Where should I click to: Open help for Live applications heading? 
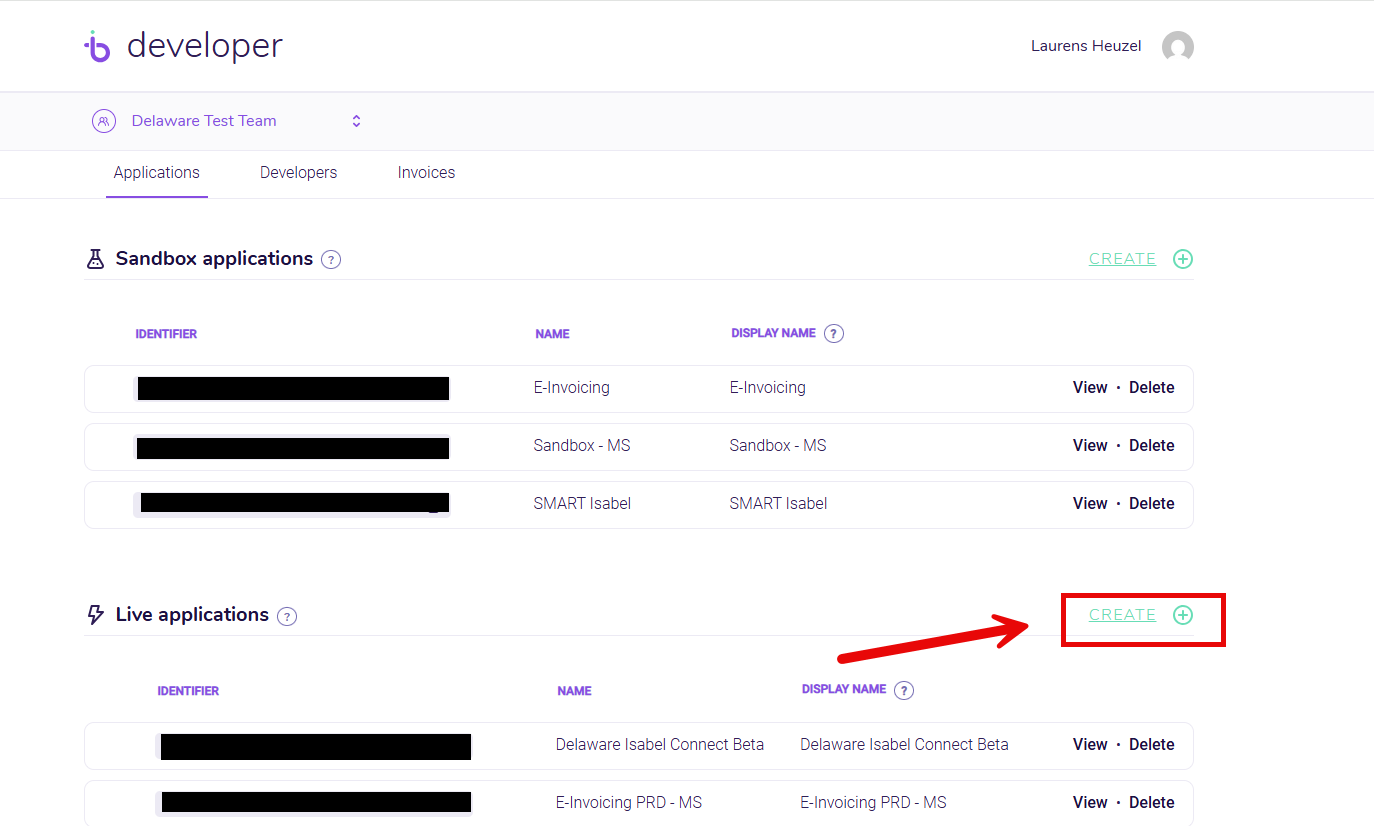coord(287,616)
